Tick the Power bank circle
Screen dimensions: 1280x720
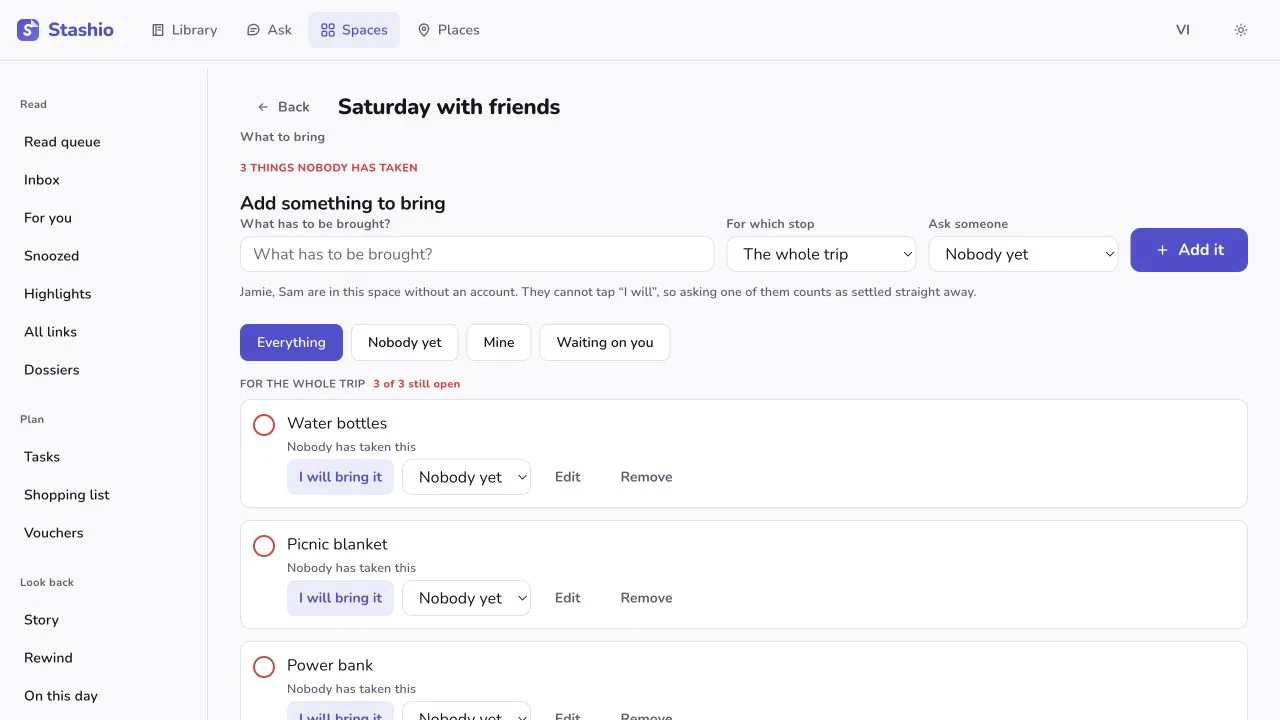[x=264, y=667]
